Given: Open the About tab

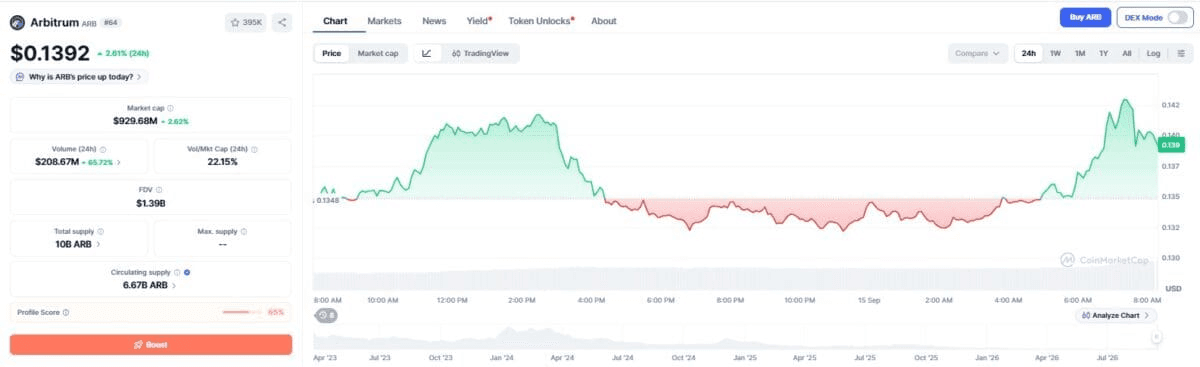Looking at the screenshot, I should click(x=603, y=20).
